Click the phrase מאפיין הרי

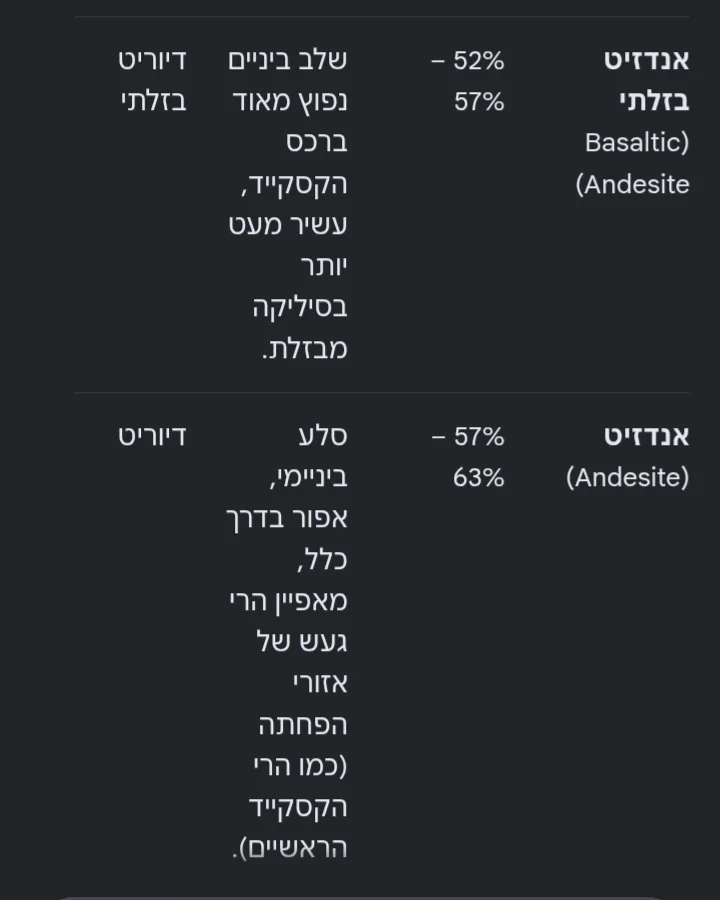[x=288, y=601]
